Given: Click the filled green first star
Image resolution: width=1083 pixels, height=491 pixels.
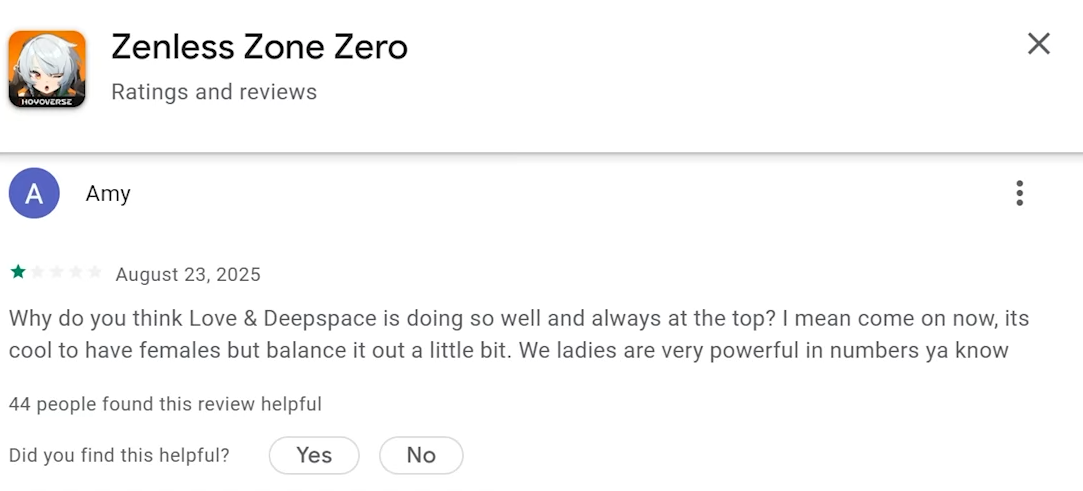Looking at the screenshot, I should pos(18,272).
